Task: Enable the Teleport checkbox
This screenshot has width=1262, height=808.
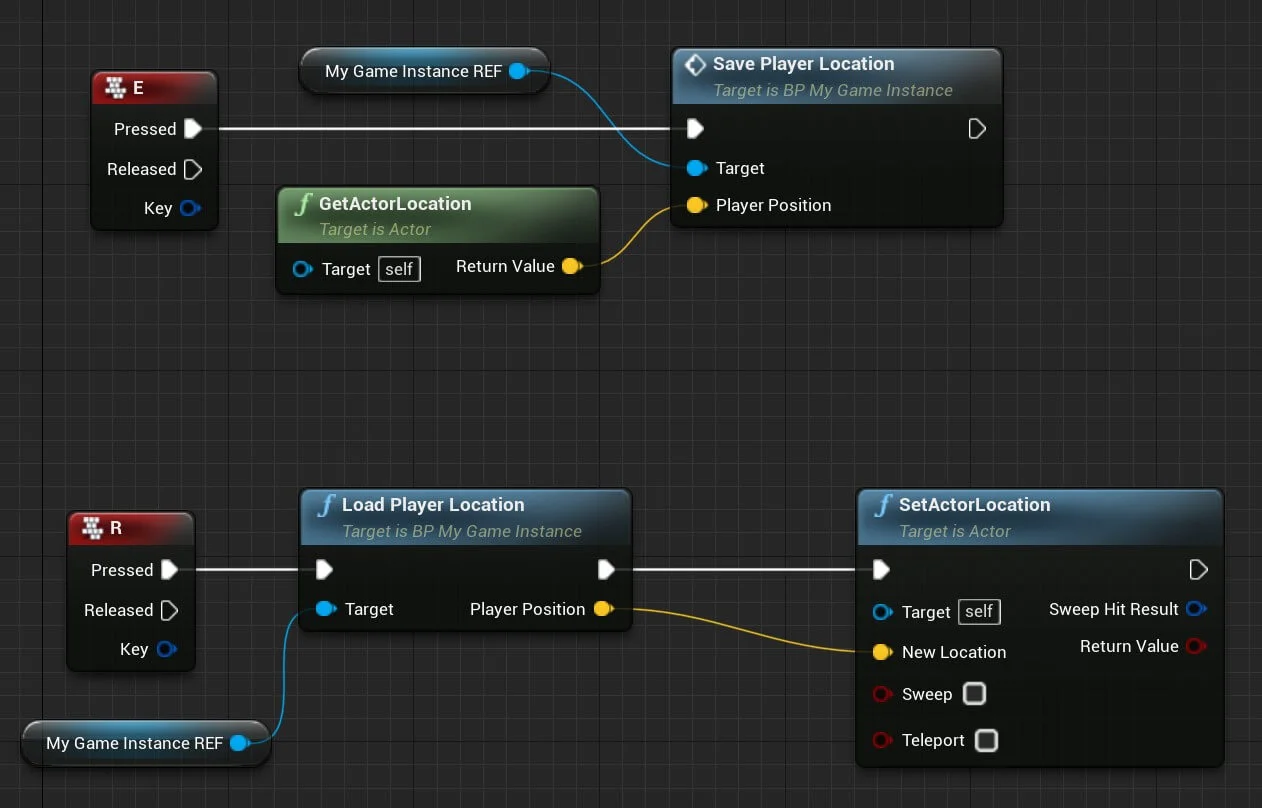Action: coord(986,740)
